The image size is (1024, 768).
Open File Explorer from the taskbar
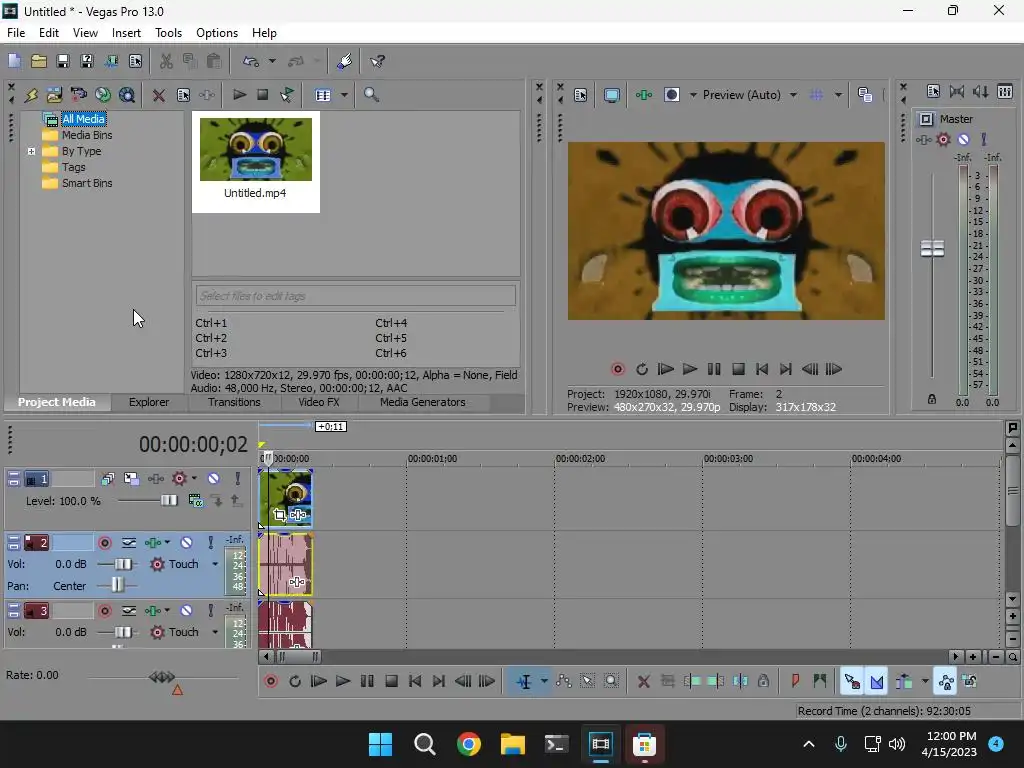pyautogui.click(x=513, y=744)
